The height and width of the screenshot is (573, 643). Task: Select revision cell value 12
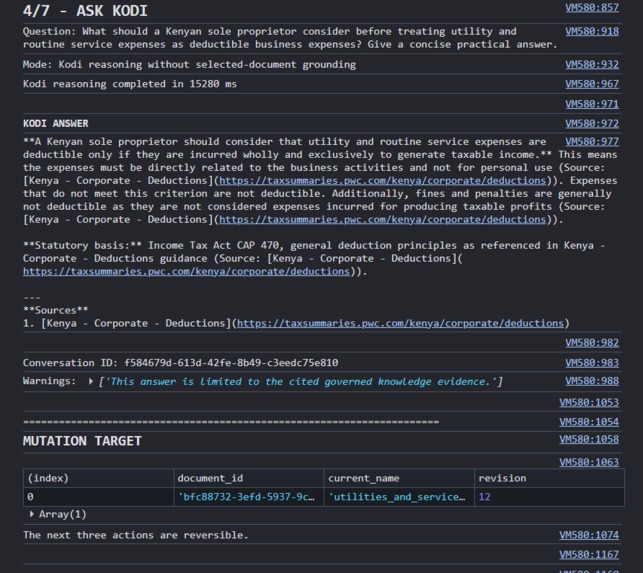click(550, 497)
